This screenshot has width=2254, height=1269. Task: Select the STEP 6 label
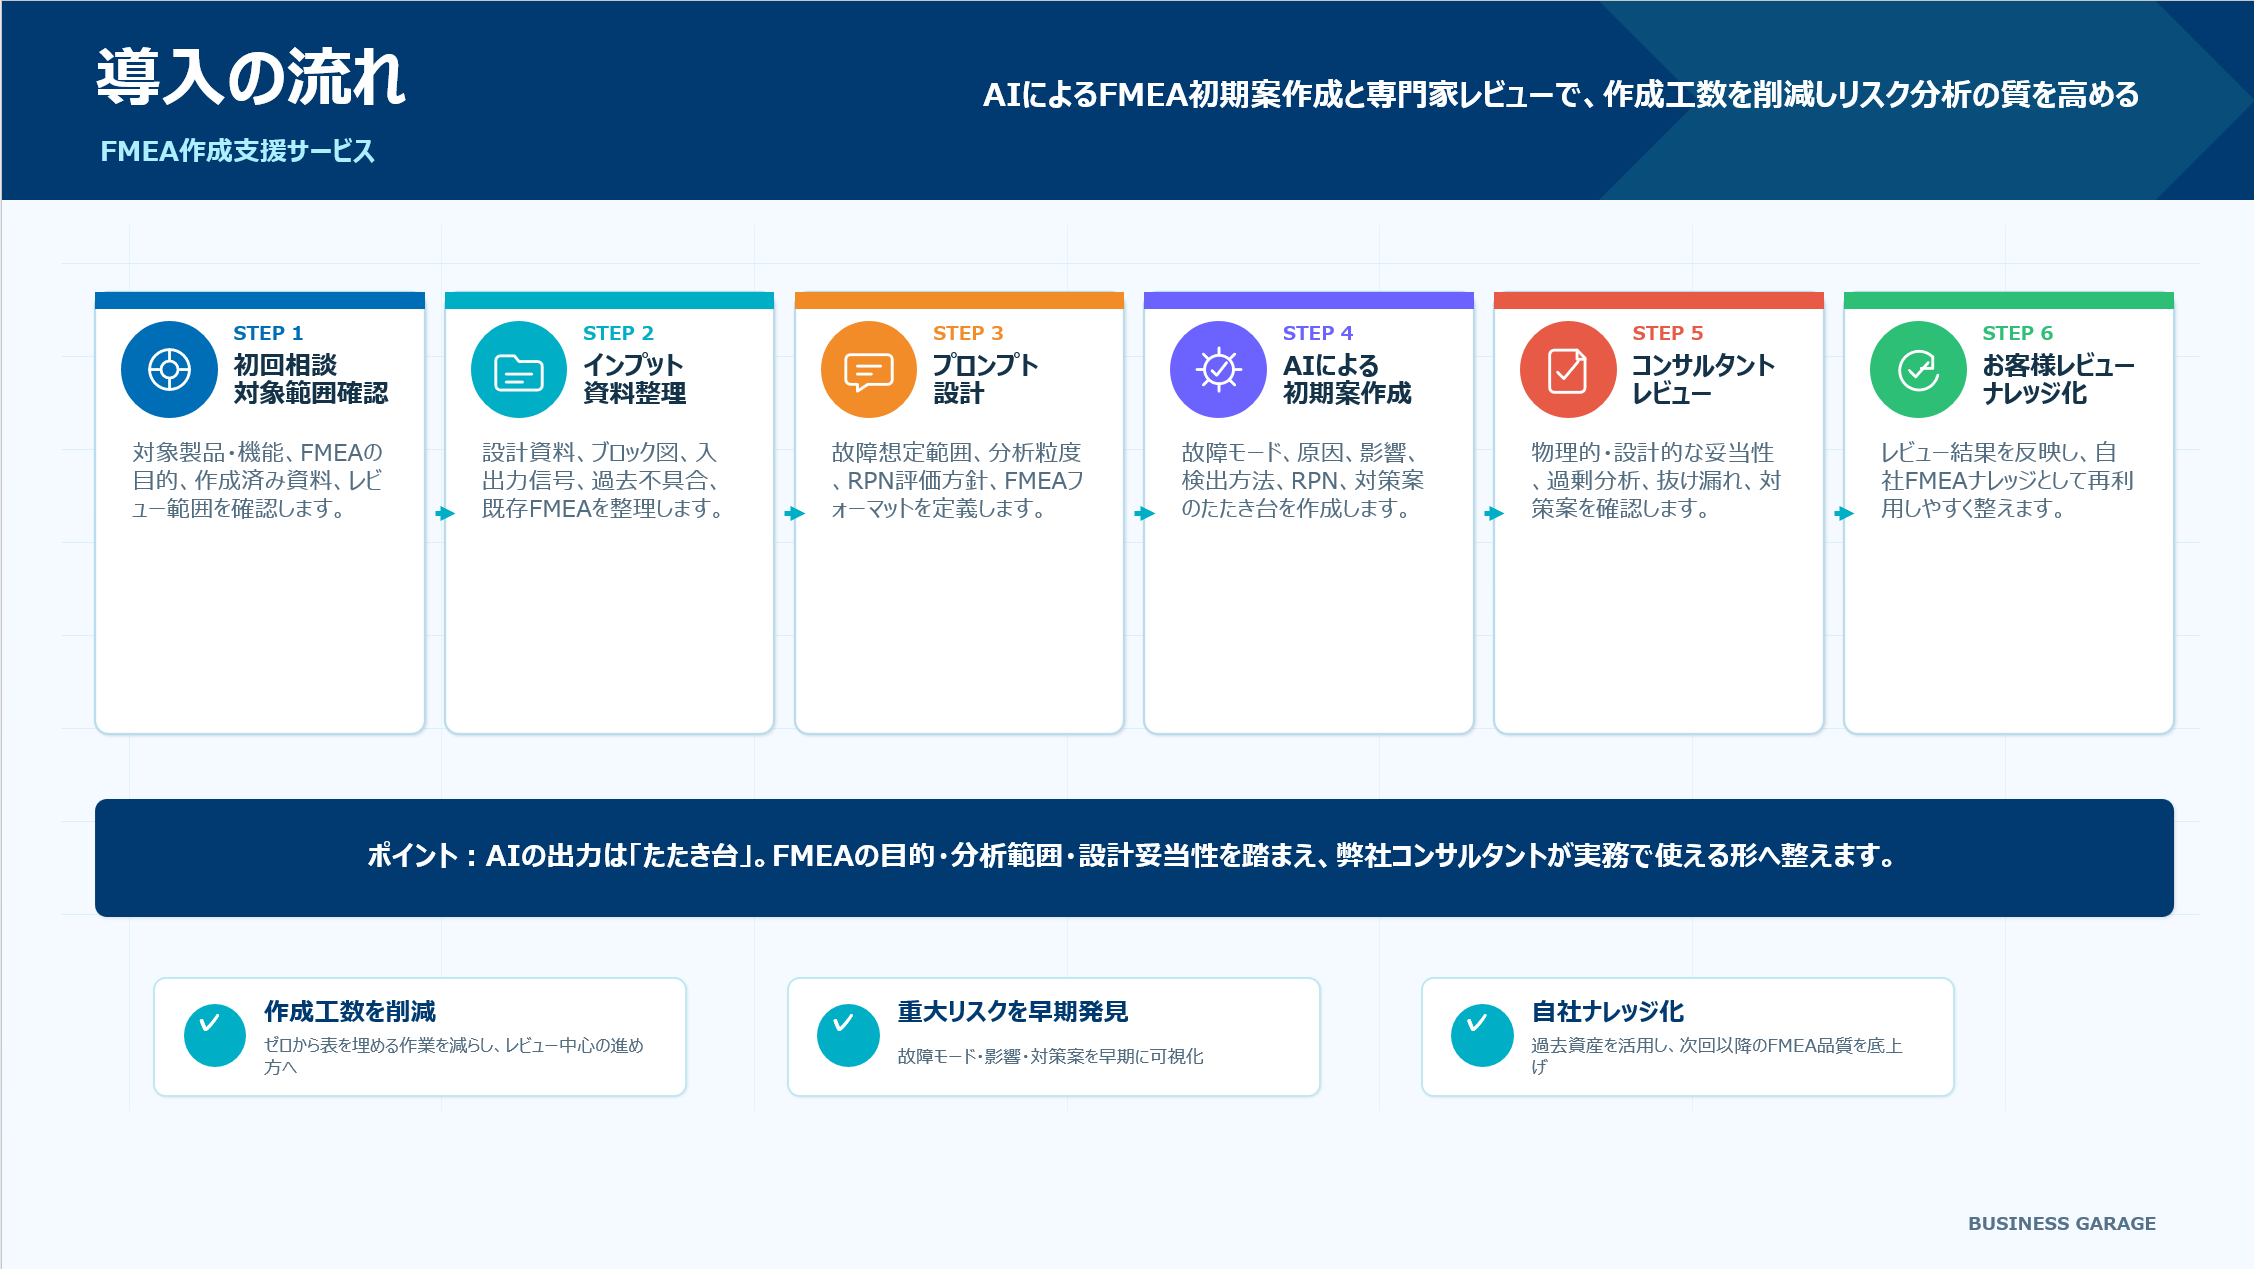(2017, 333)
